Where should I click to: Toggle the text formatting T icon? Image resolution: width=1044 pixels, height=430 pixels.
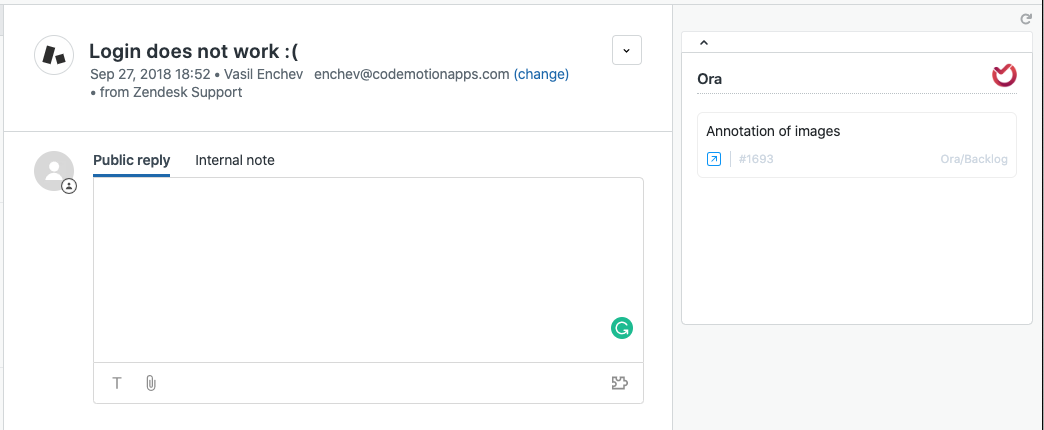(117, 383)
